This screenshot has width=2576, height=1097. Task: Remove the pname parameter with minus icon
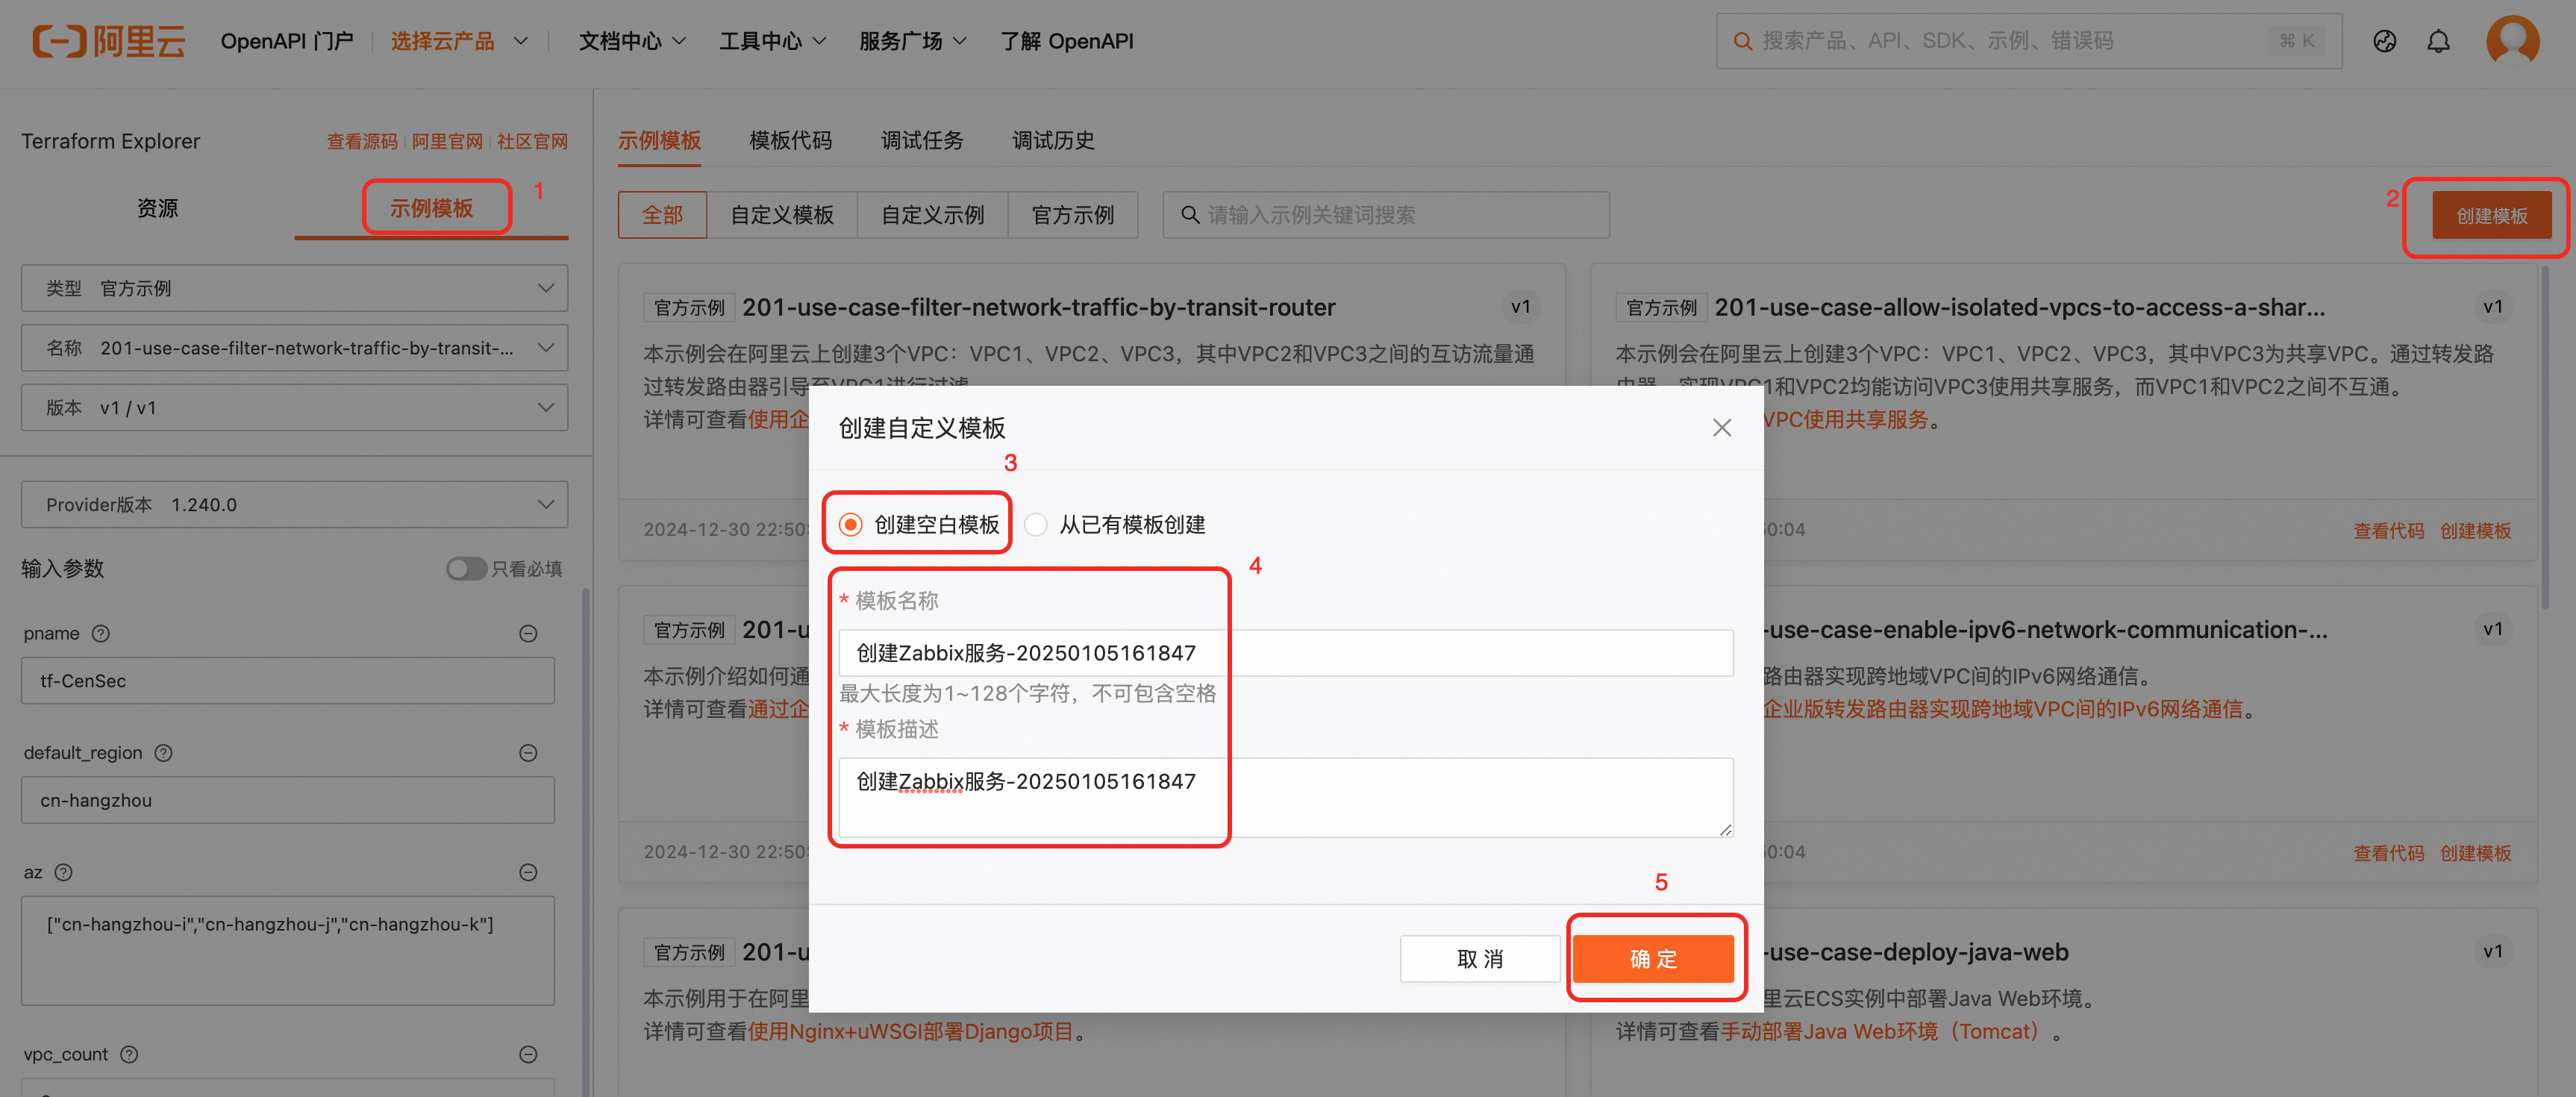pos(528,633)
